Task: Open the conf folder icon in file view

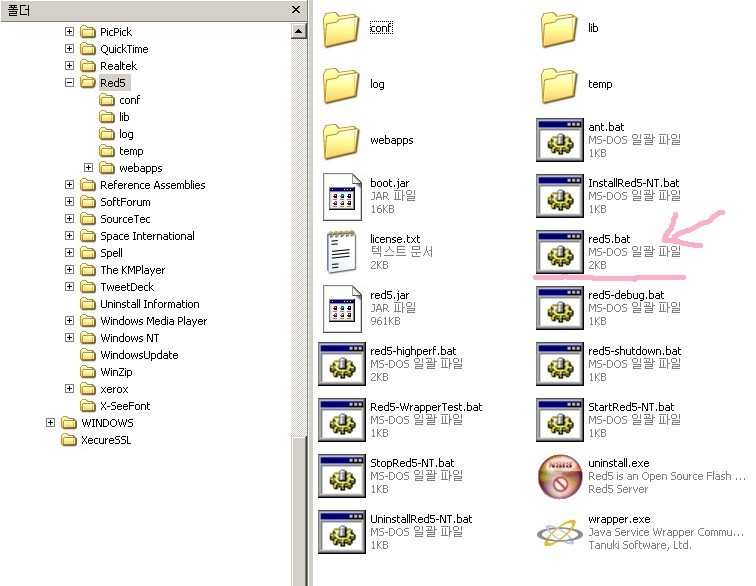Action: pyautogui.click(x=341, y=29)
